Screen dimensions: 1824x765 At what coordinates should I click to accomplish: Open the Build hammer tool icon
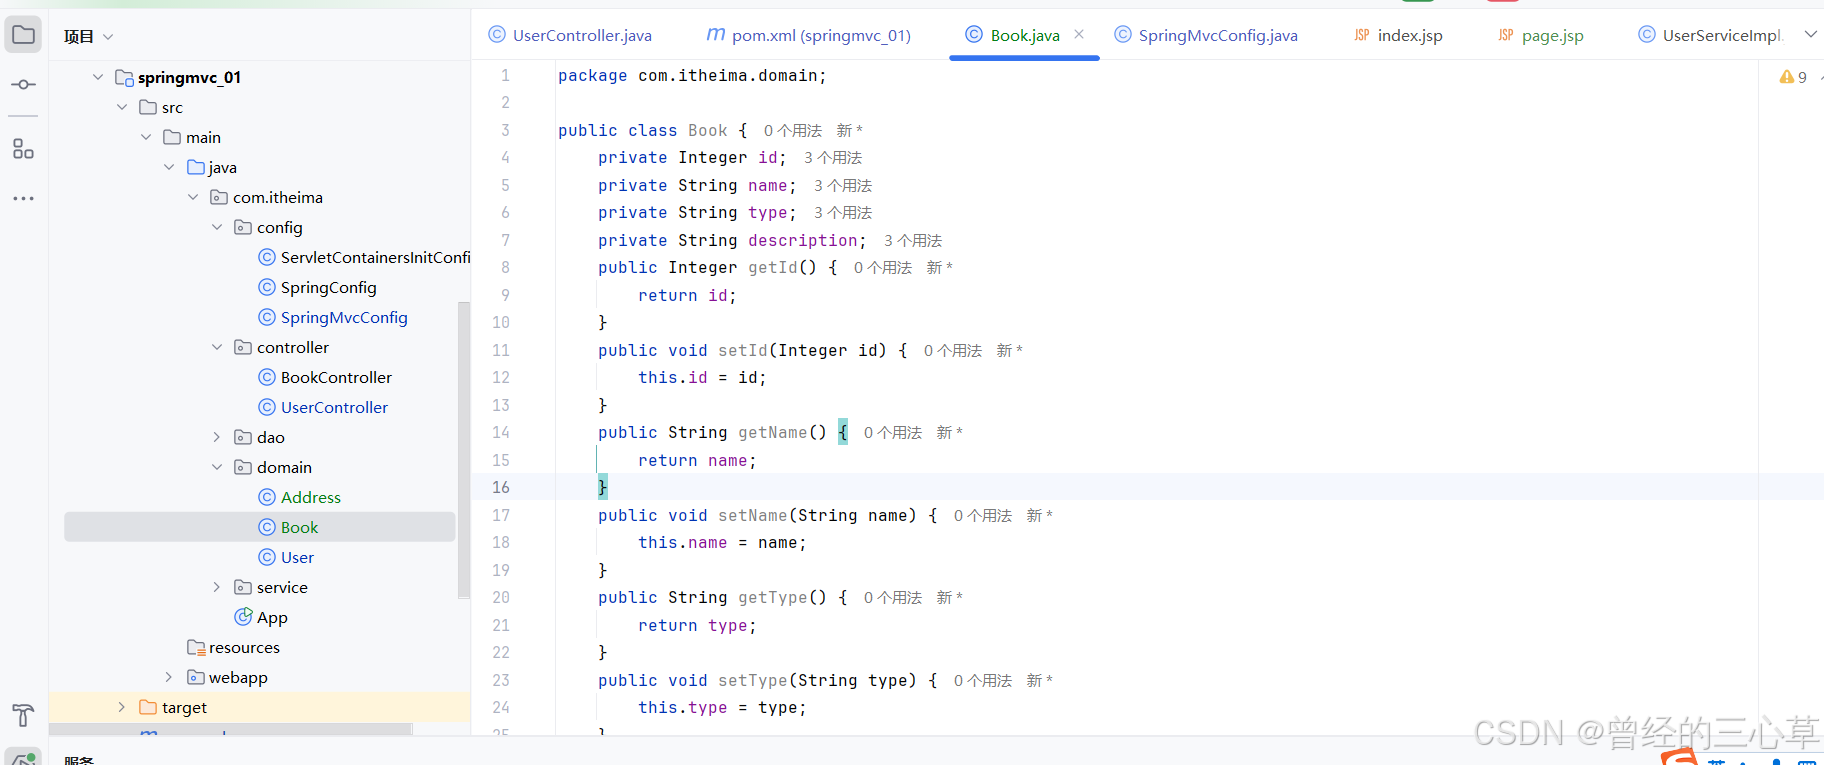click(23, 715)
